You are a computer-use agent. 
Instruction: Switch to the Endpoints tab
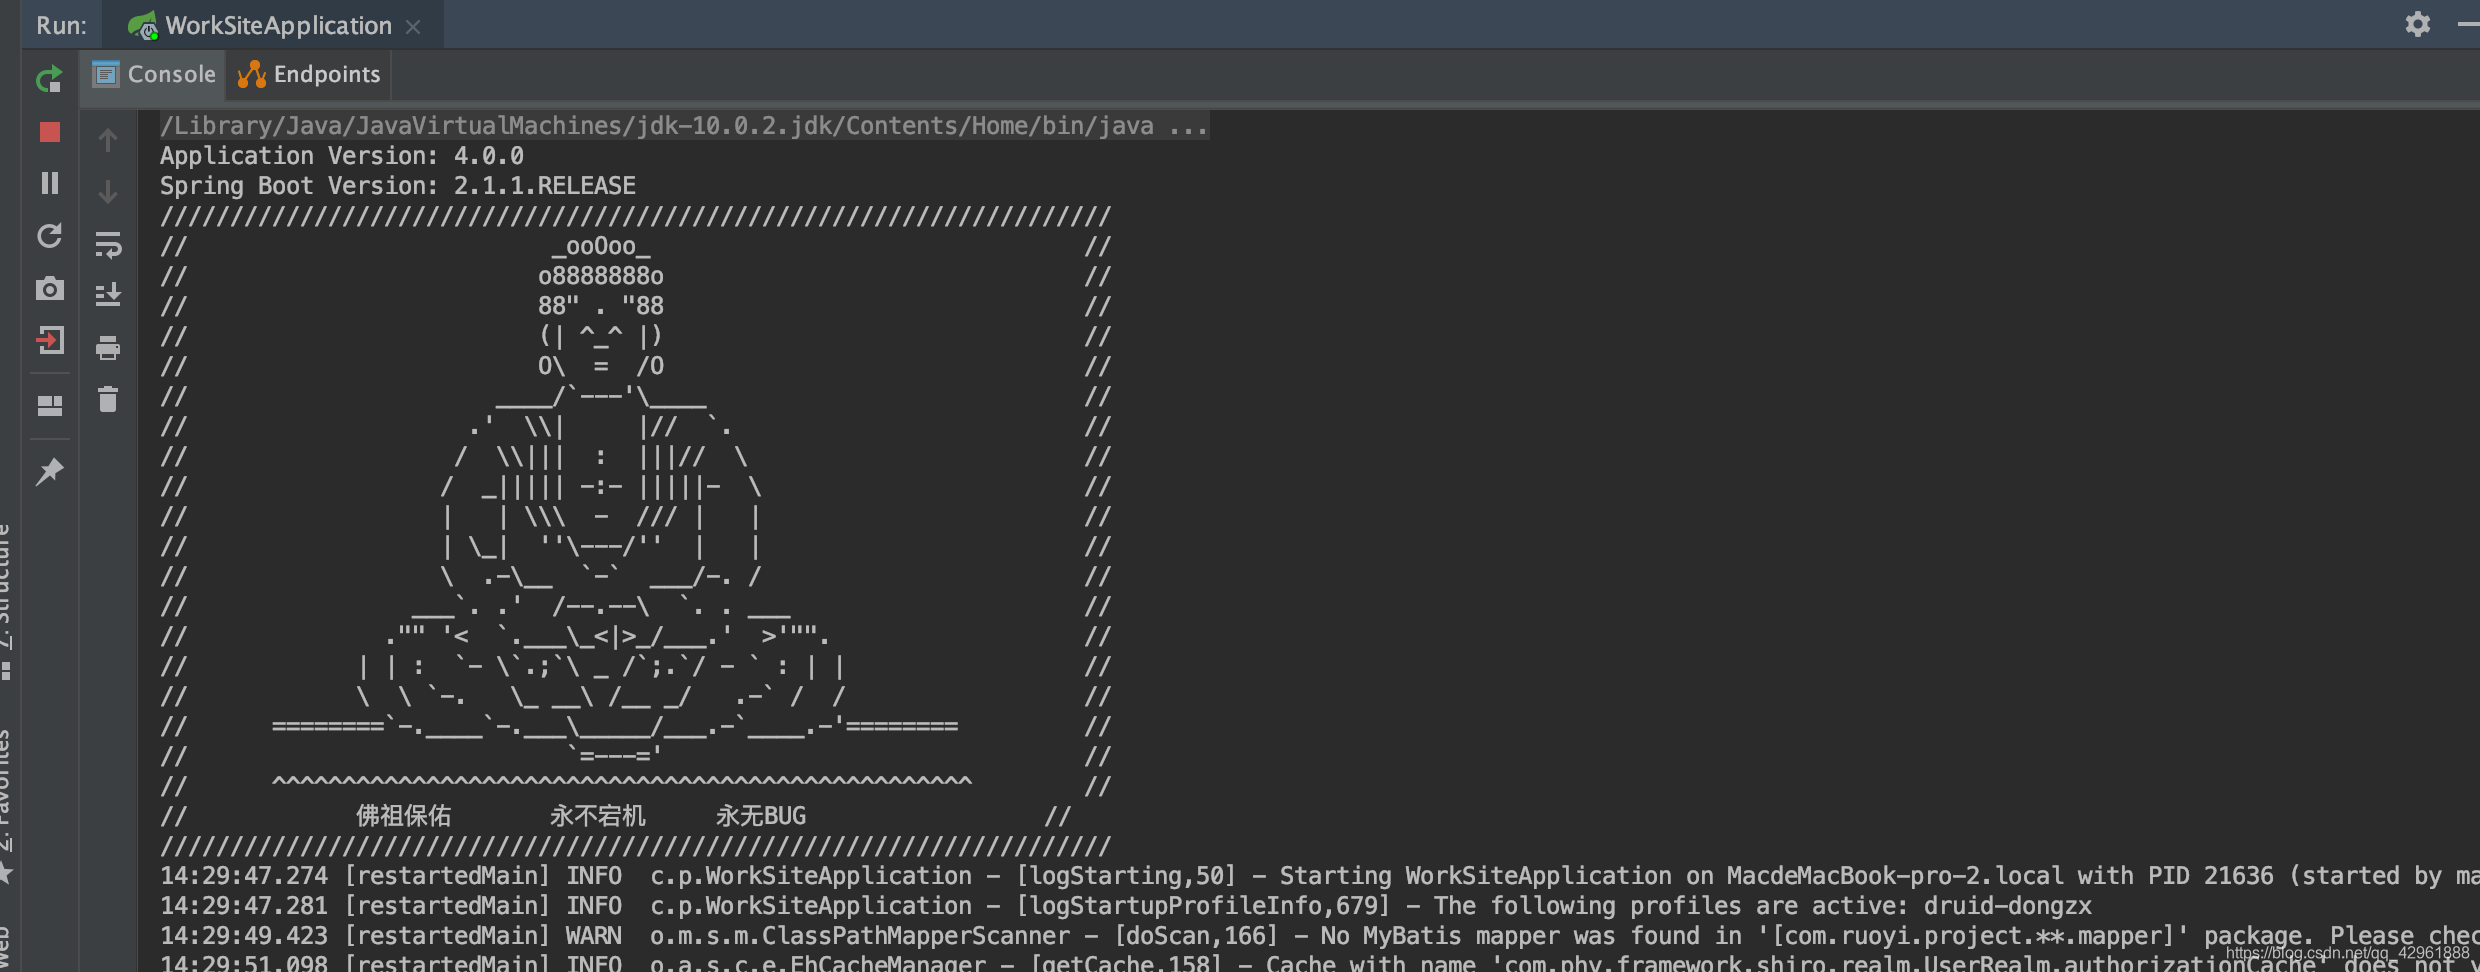pyautogui.click(x=309, y=75)
